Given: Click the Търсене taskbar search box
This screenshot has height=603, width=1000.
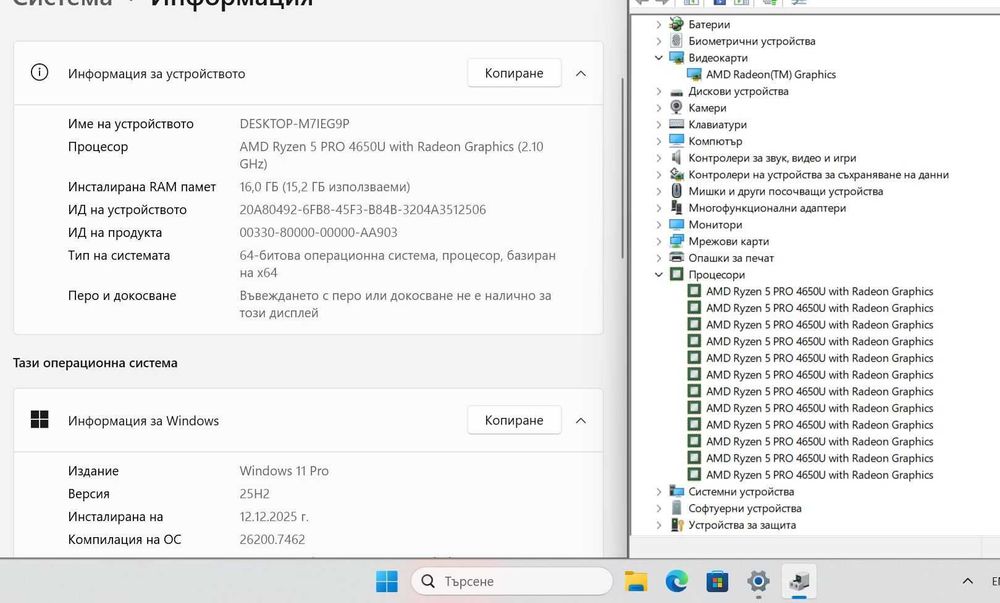Looking at the screenshot, I should [x=512, y=581].
